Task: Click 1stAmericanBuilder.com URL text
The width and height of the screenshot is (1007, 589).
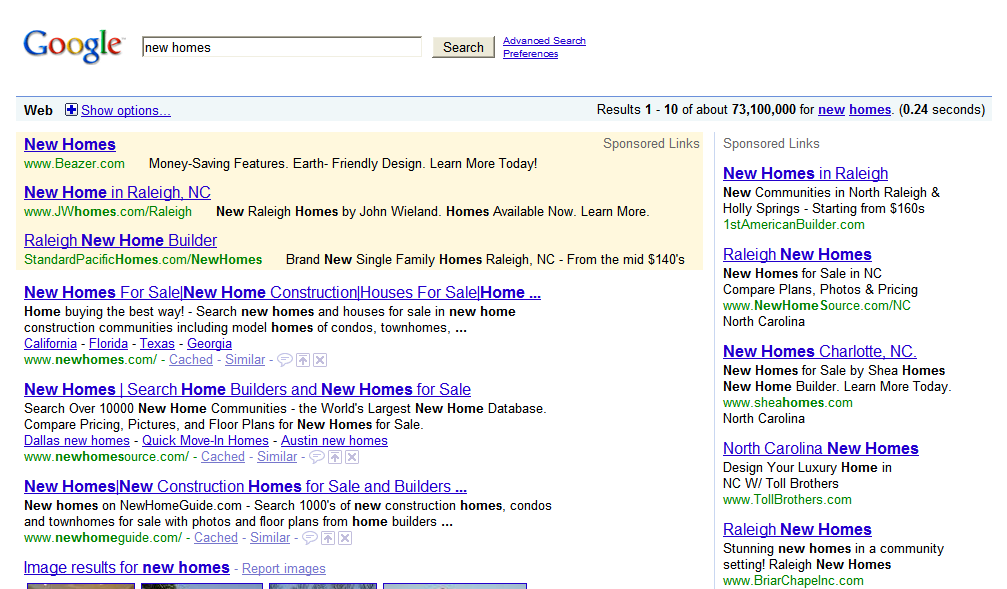Action: pos(794,225)
